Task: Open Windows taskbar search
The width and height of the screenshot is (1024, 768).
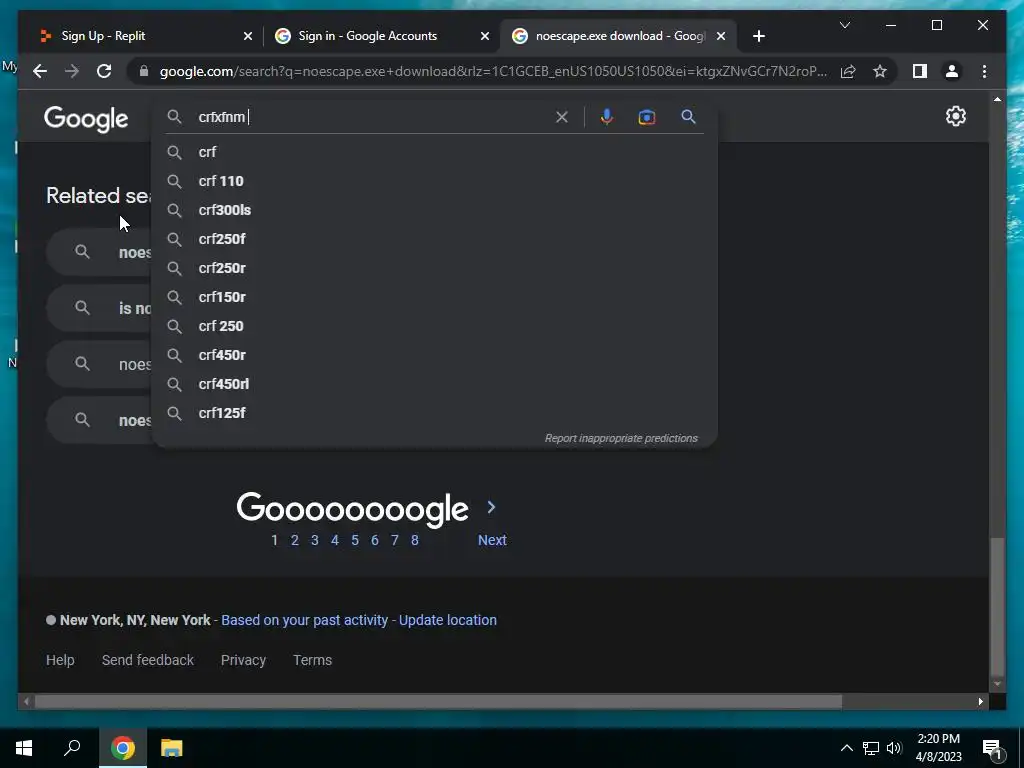Action: coord(72,748)
